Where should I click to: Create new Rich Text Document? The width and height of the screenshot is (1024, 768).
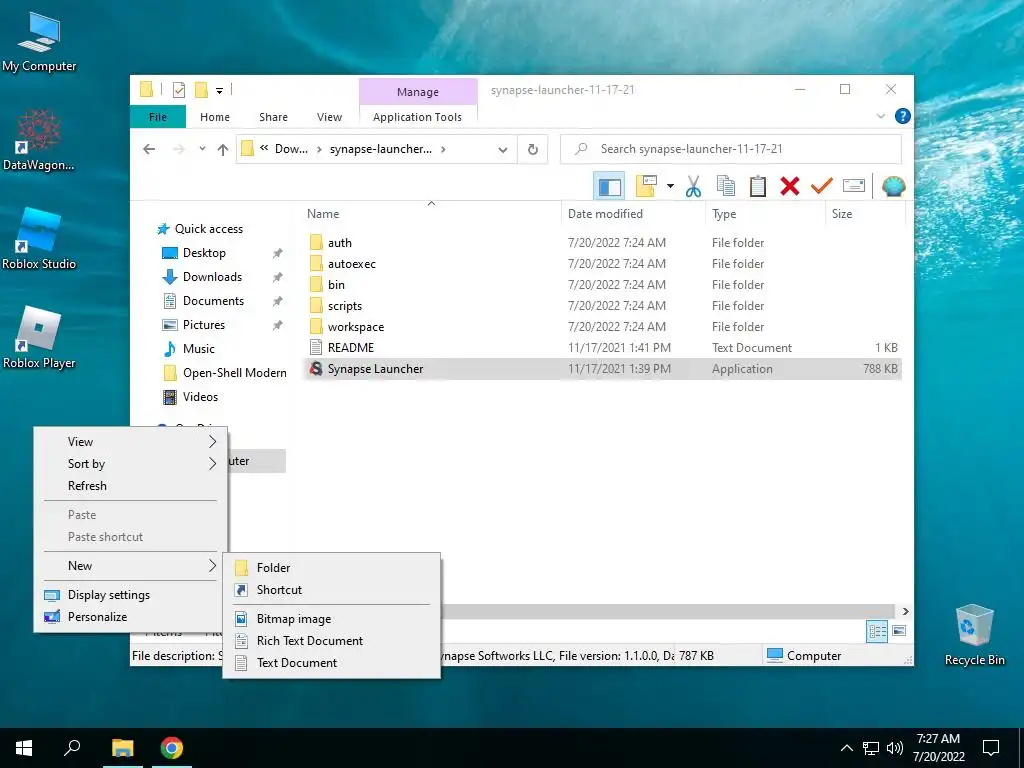pyautogui.click(x=332, y=641)
